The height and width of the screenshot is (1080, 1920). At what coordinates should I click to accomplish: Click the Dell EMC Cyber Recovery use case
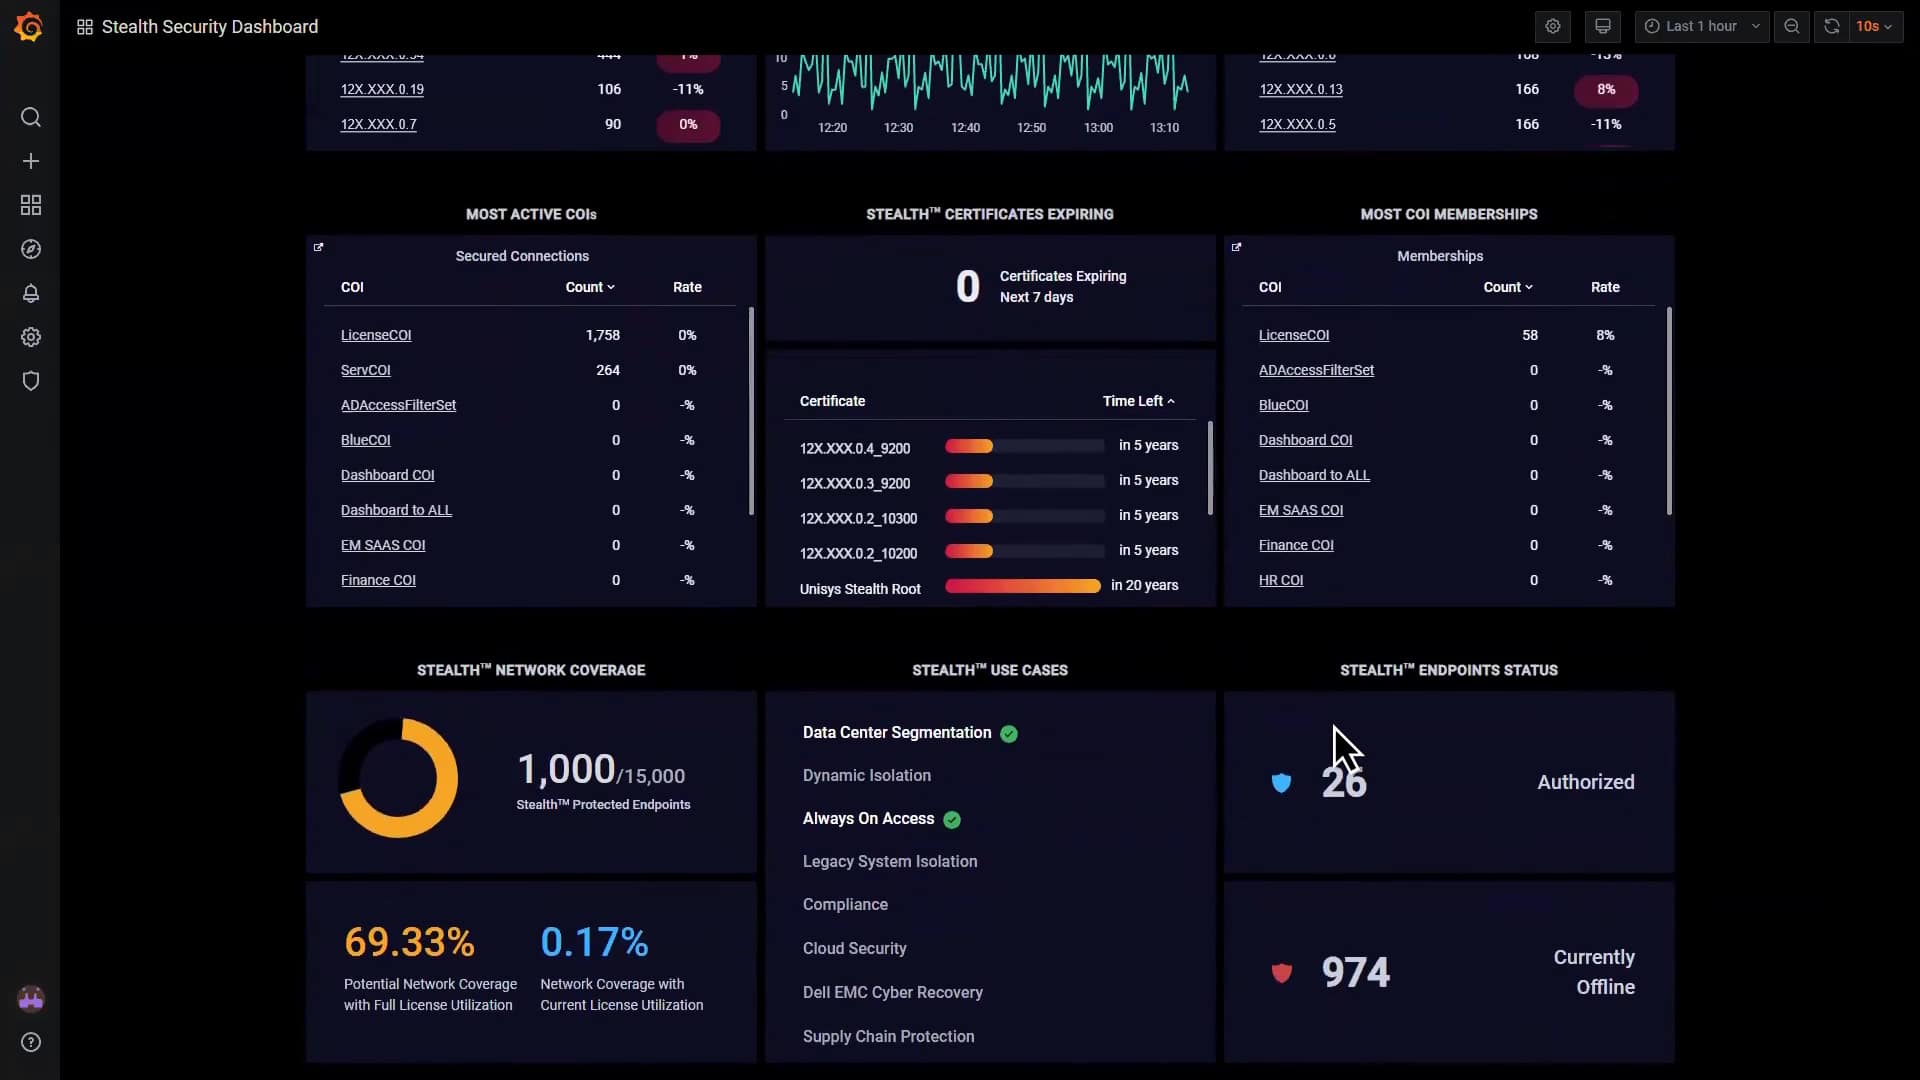pyautogui.click(x=892, y=993)
